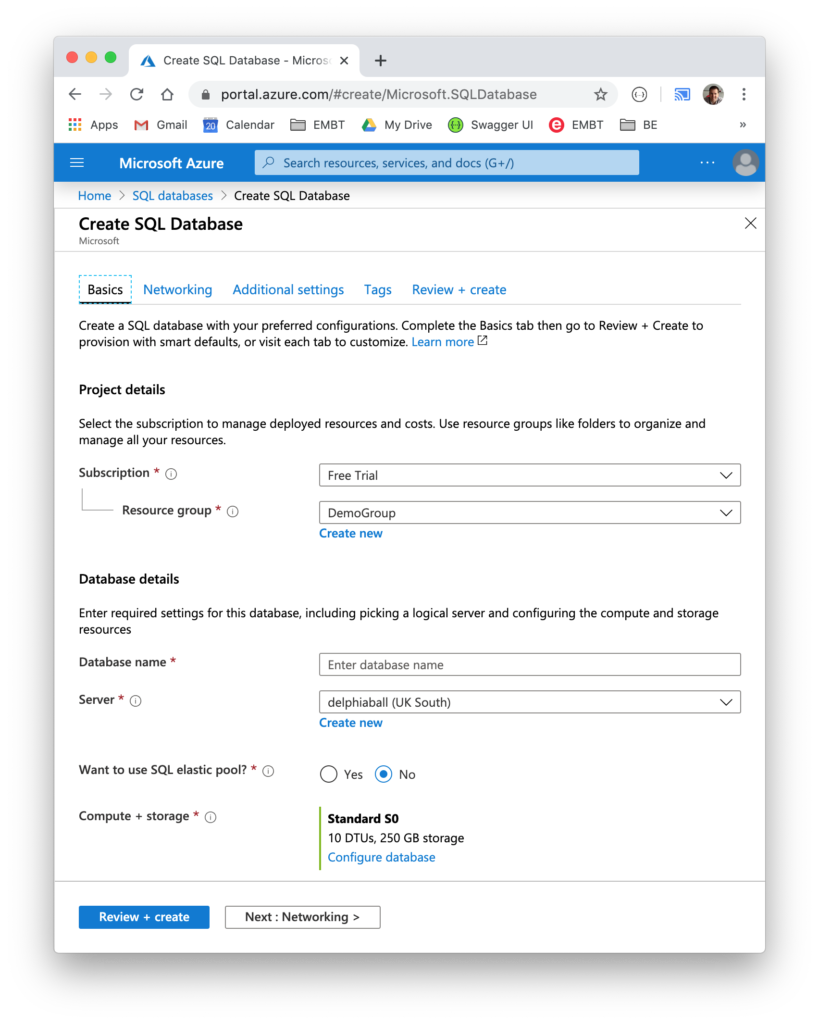The width and height of the screenshot is (819, 1024).
Task: Switch to the Networking tab
Action: tap(178, 289)
